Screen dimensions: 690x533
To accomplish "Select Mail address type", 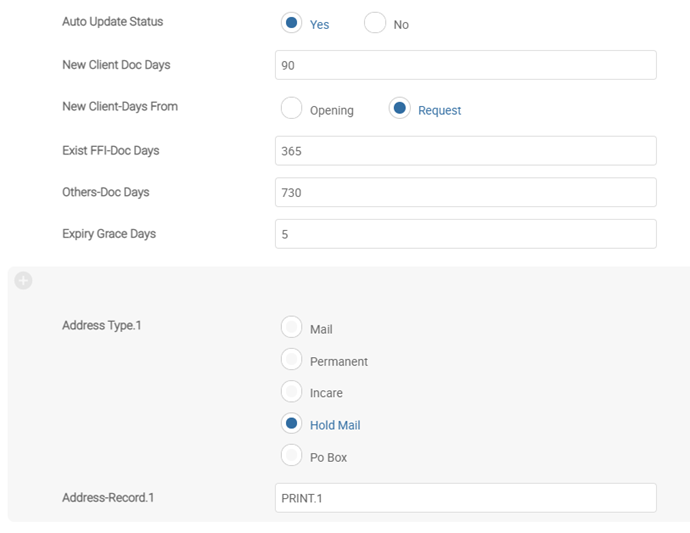I will (x=292, y=328).
